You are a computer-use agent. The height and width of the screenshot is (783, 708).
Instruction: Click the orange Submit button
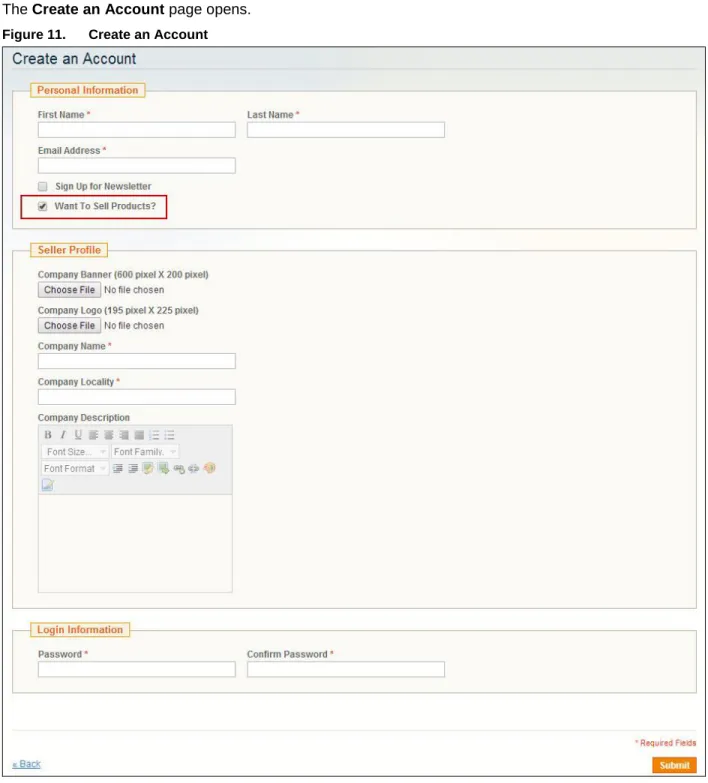[674, 765]
